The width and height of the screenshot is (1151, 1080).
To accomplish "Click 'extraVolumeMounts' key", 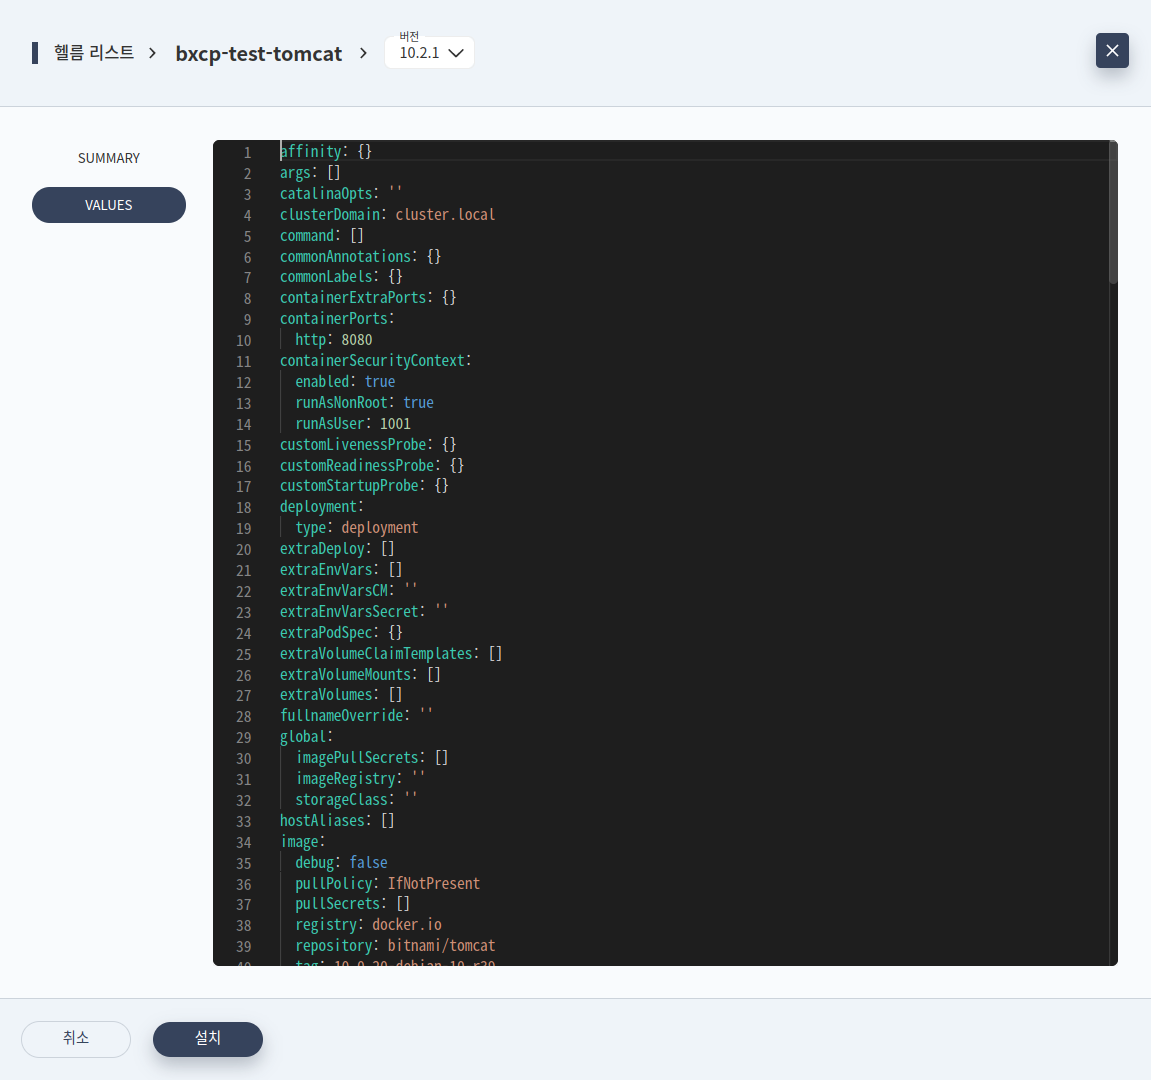I will 345,674.
